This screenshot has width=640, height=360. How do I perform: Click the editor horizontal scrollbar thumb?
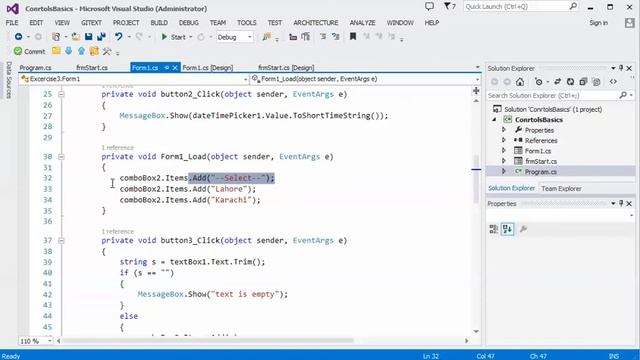(208, 340)
